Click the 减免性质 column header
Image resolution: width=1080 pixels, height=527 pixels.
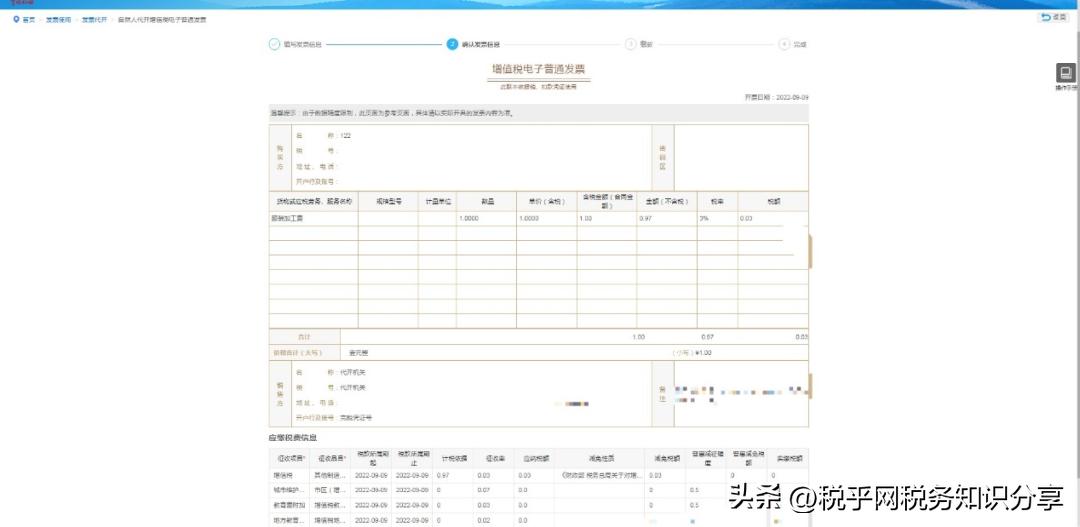click(x=597, y=458)
